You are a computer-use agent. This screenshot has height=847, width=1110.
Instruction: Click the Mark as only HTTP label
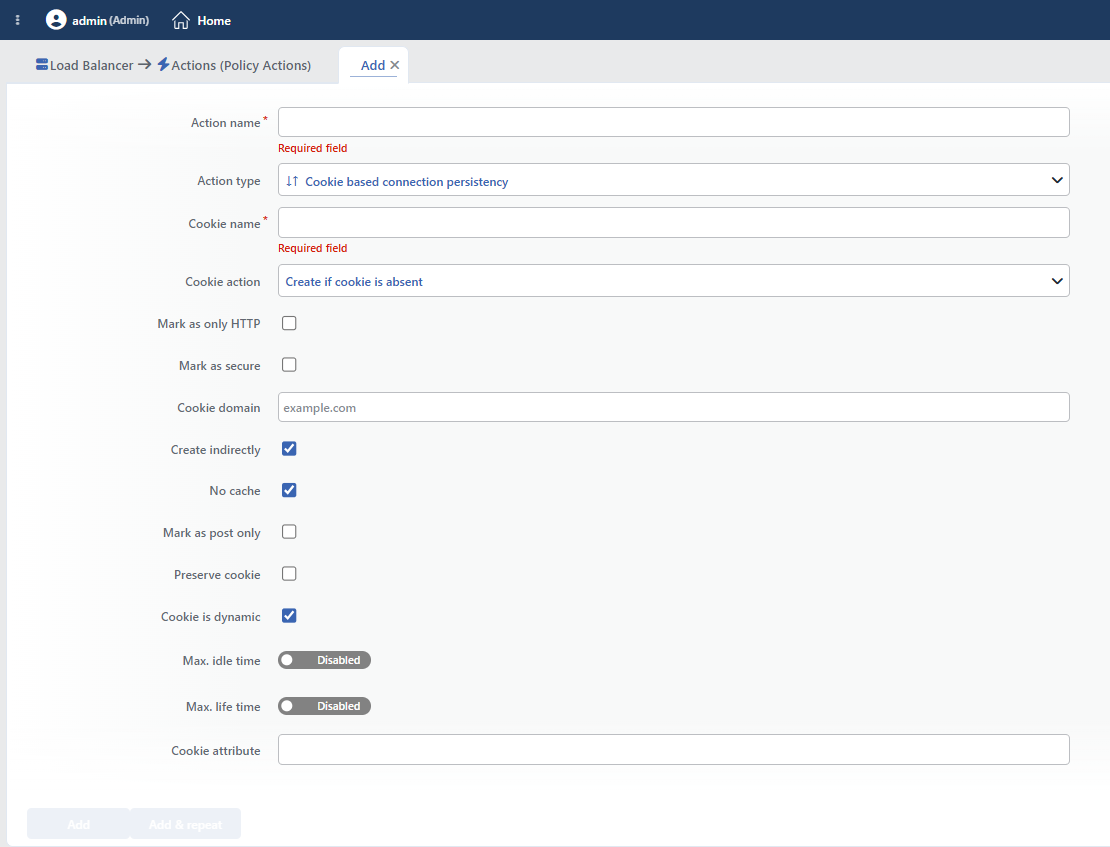[x=209, y=324]
